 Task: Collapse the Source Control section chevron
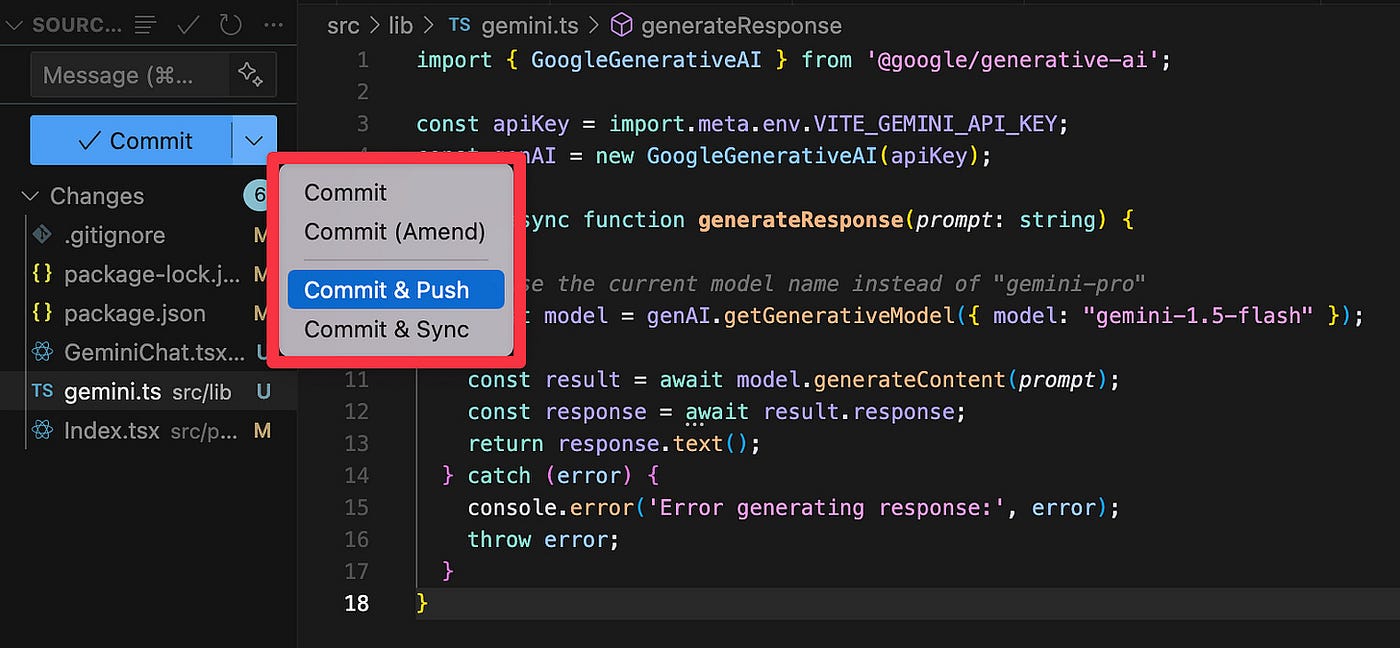[15, 25]
